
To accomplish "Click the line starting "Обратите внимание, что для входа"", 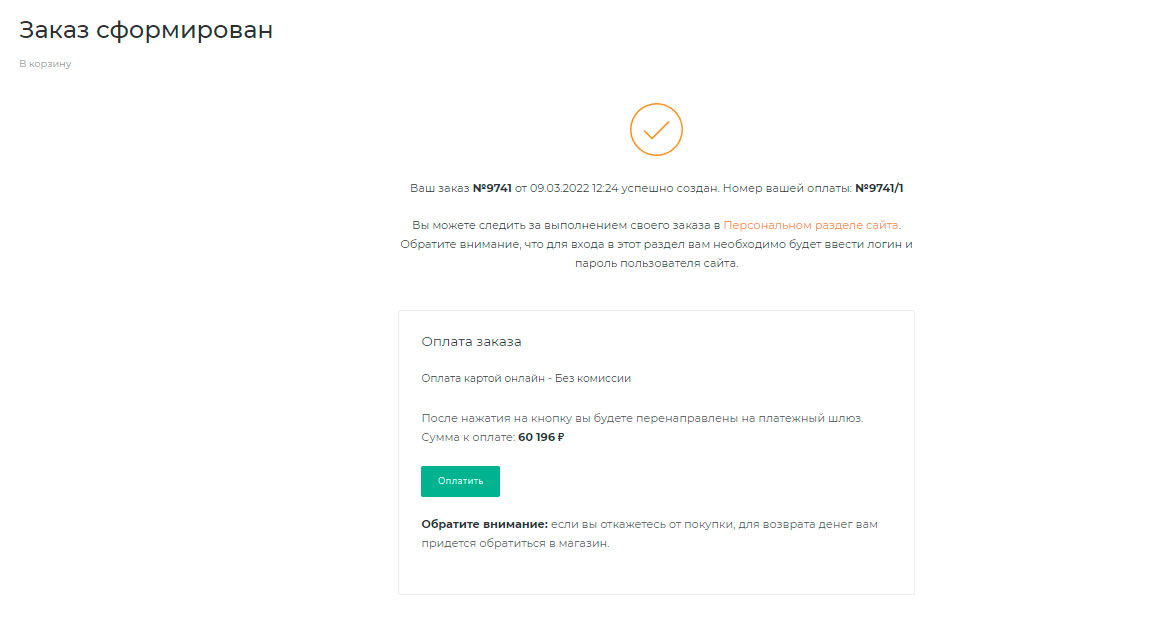I will click(x=656, y=245).
